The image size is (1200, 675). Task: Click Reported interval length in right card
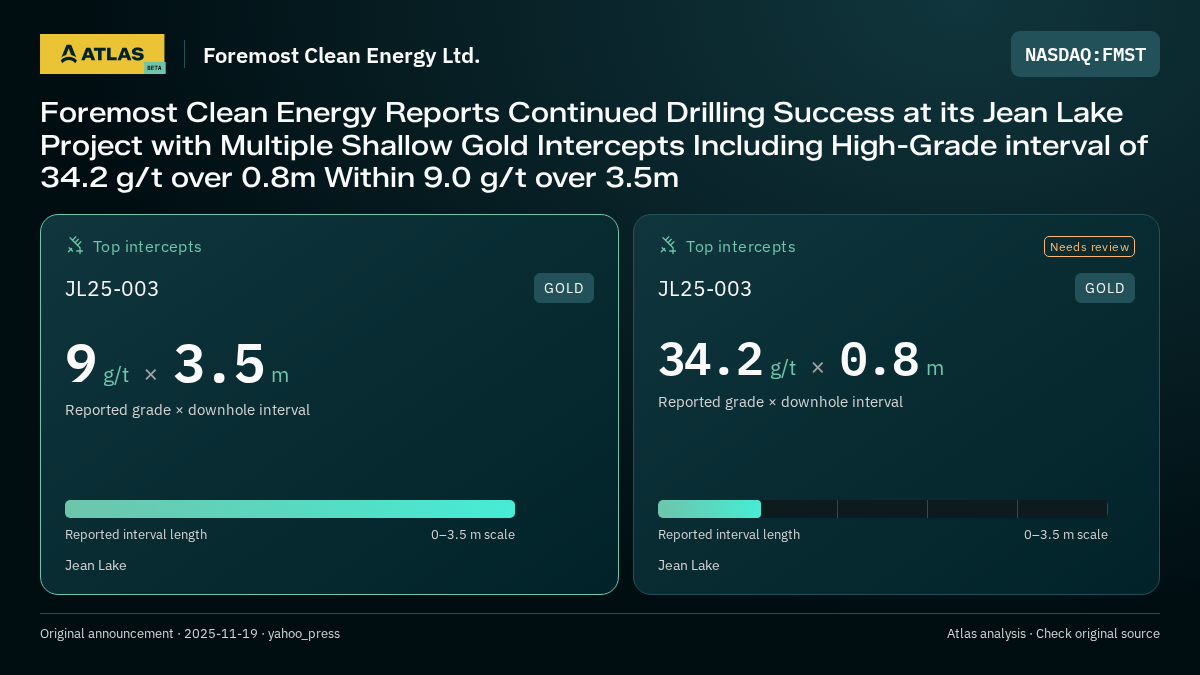(x=729, y=534)
